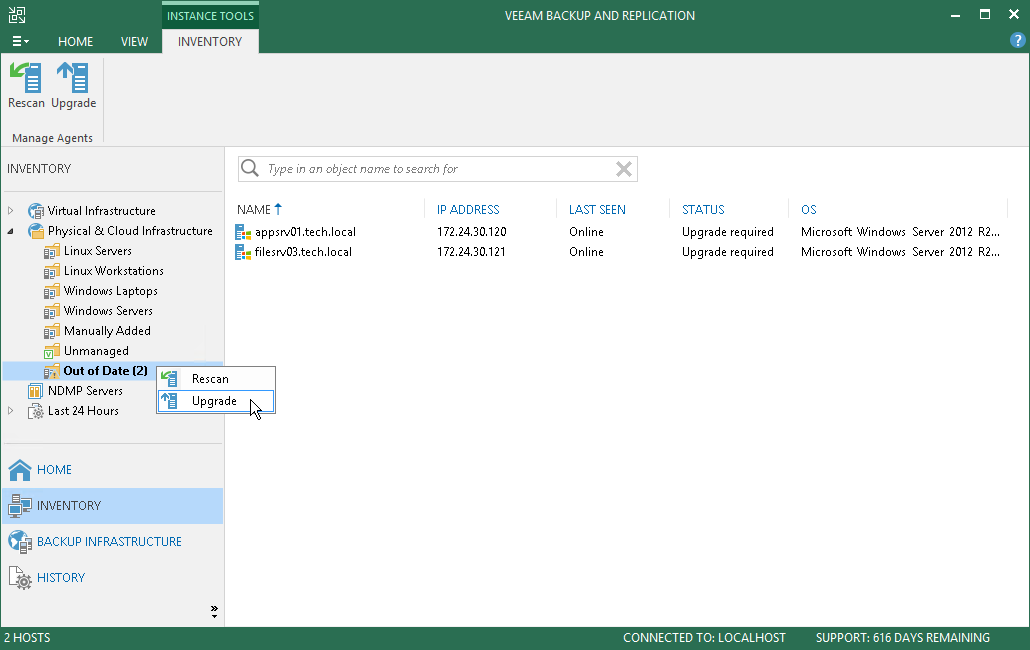
Task: Click the Veeam application logo icon
Action: [x=17, y=15]
